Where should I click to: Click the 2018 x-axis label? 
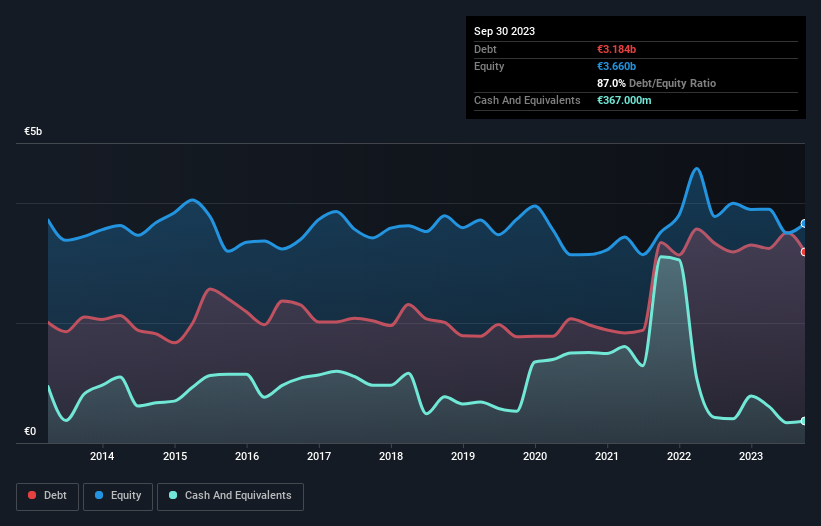(391, 456)
